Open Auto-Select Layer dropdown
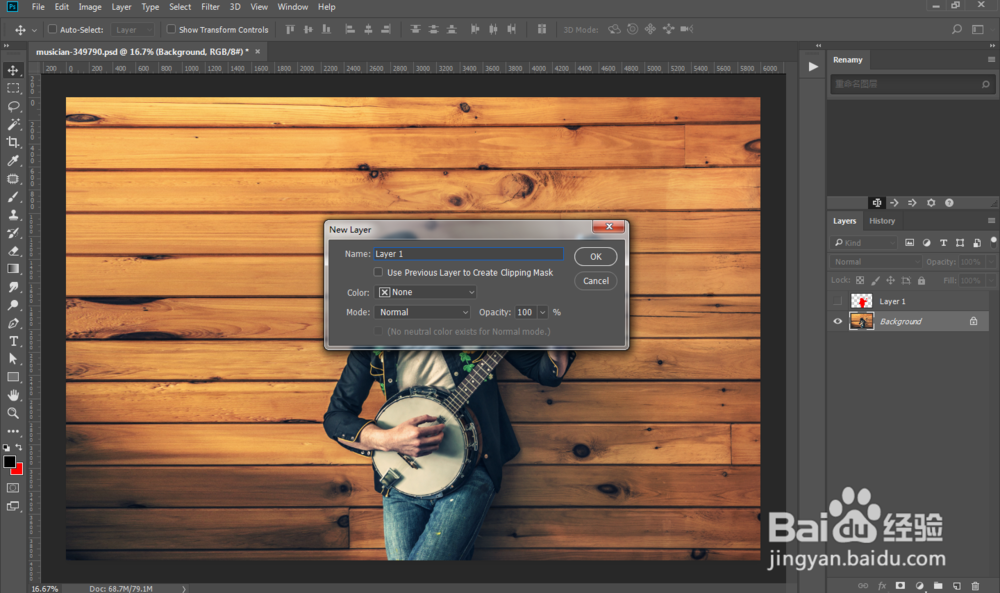The image size is (1000, 593). pyautogui.click(x=132, y=29)
